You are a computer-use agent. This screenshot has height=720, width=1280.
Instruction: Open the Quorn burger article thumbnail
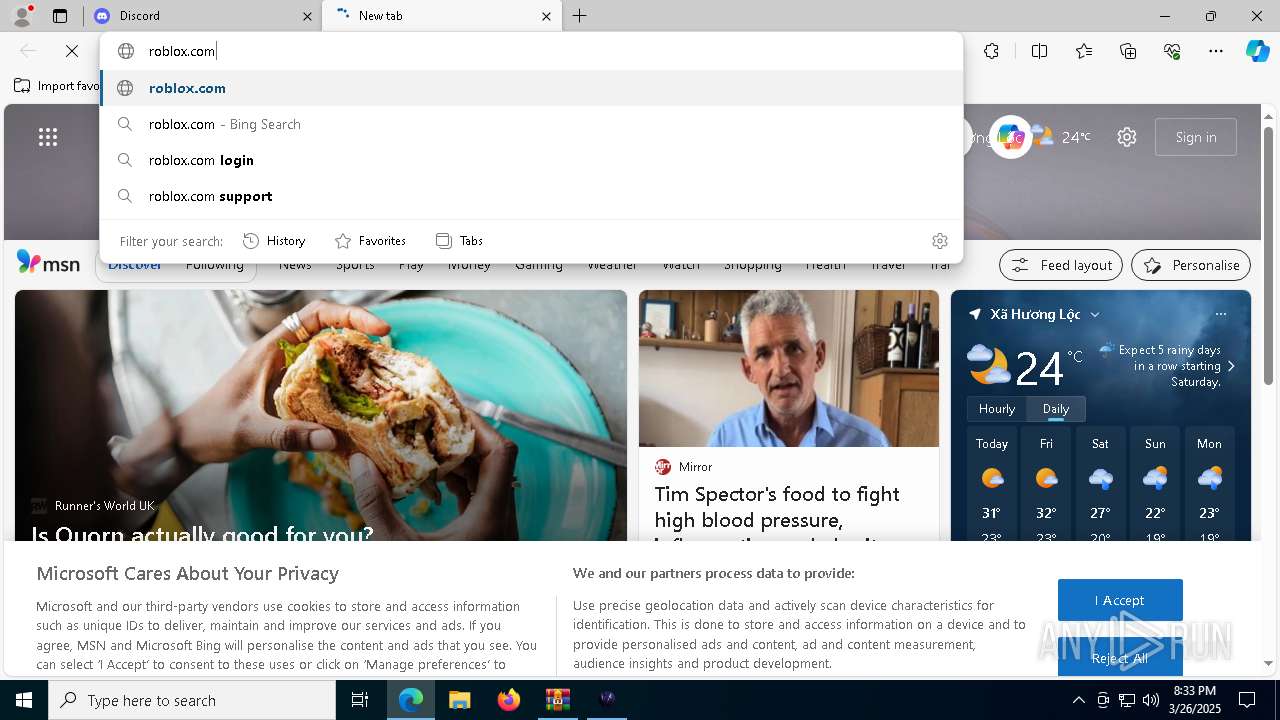[x=321, y=415]
